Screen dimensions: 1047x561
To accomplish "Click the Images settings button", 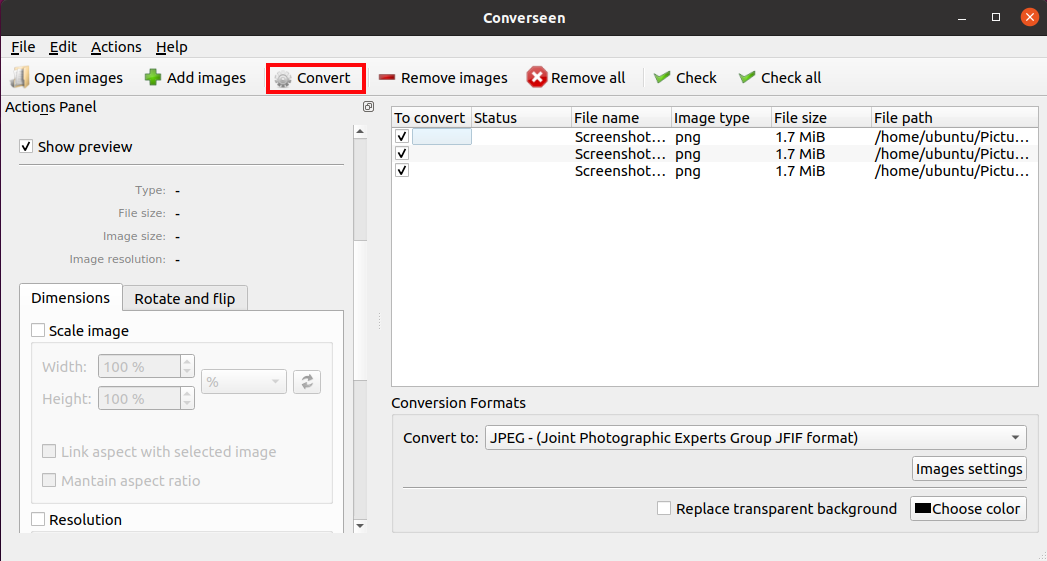I will [x=969, y=469].
